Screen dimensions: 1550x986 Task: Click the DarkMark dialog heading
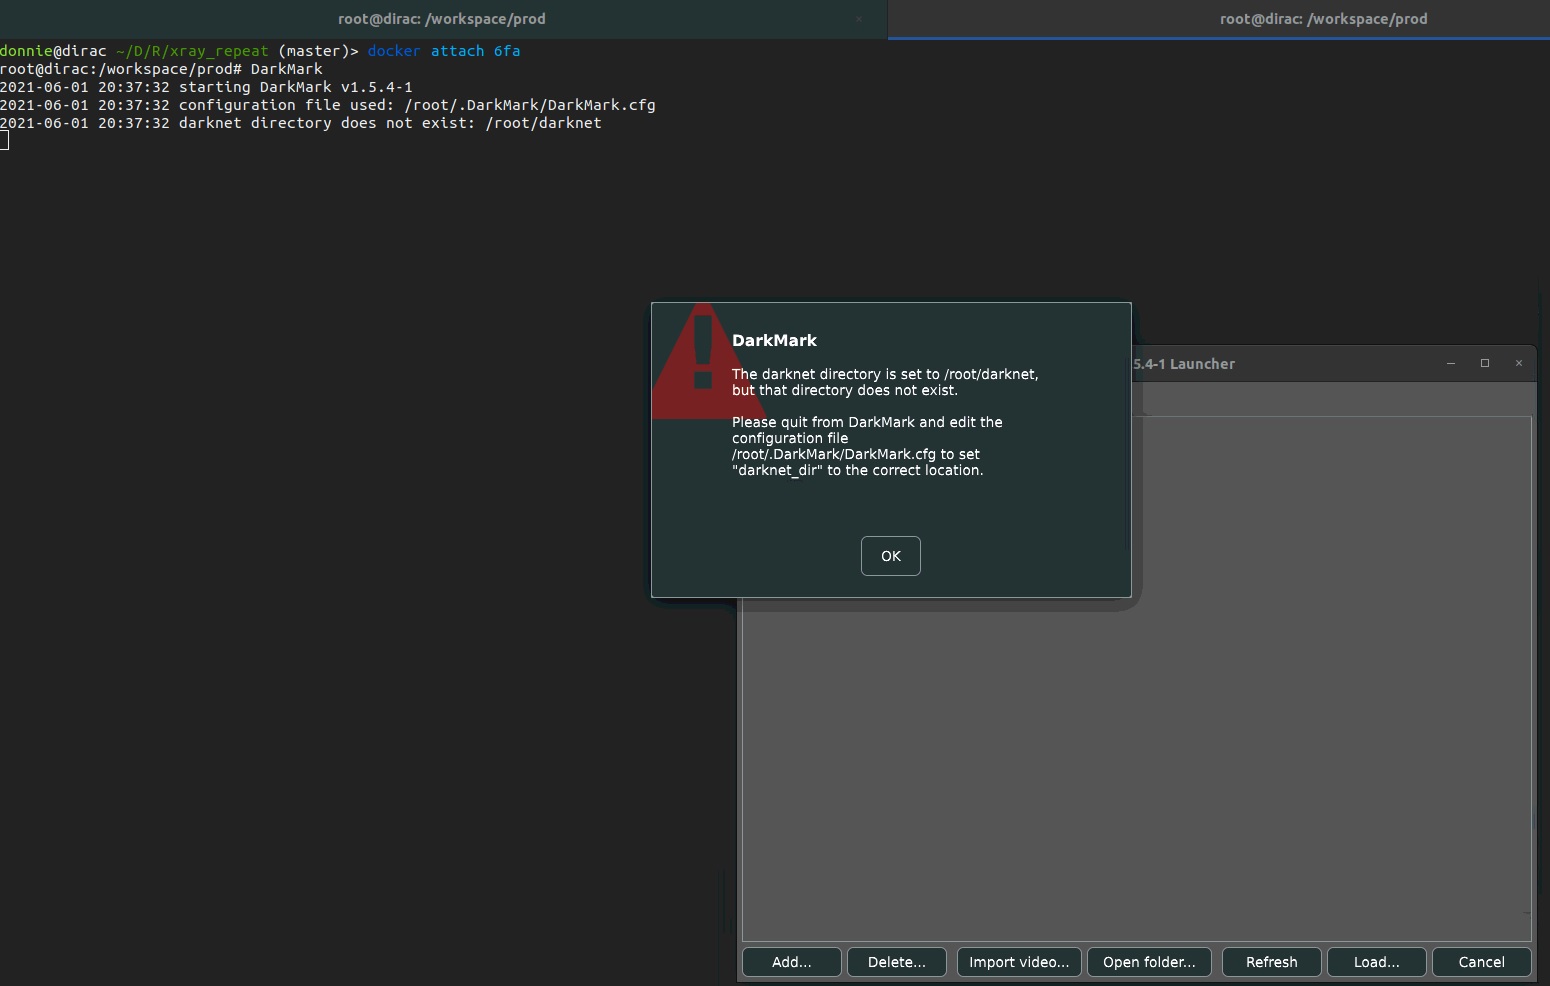pos(774,340)
